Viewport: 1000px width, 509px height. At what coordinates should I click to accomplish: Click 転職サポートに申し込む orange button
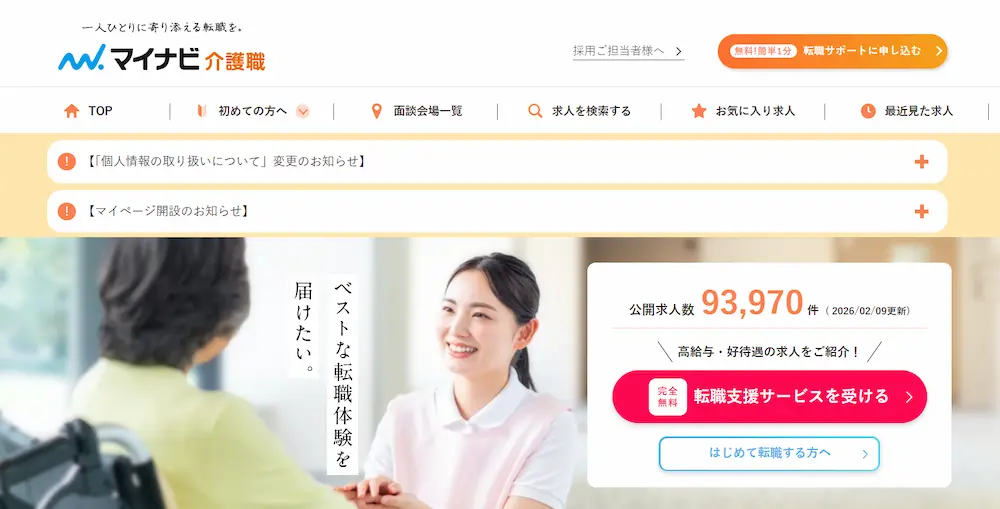click(x=832, y=51)
